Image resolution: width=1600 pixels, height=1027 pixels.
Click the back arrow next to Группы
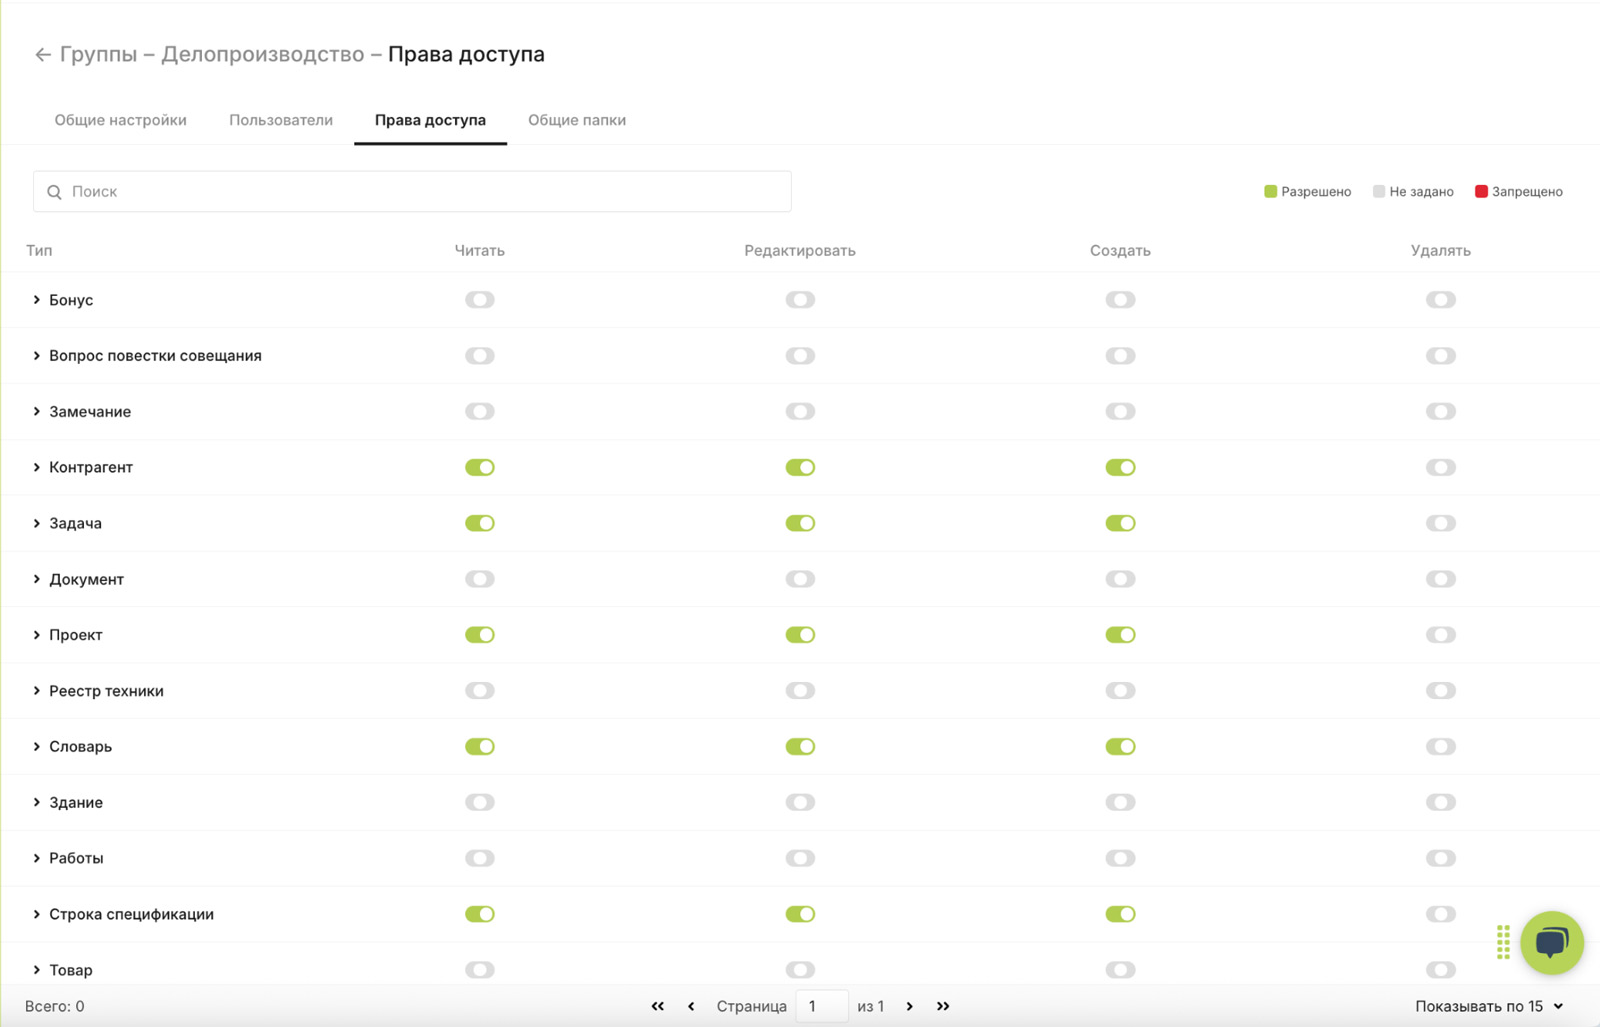pos(42,55)
